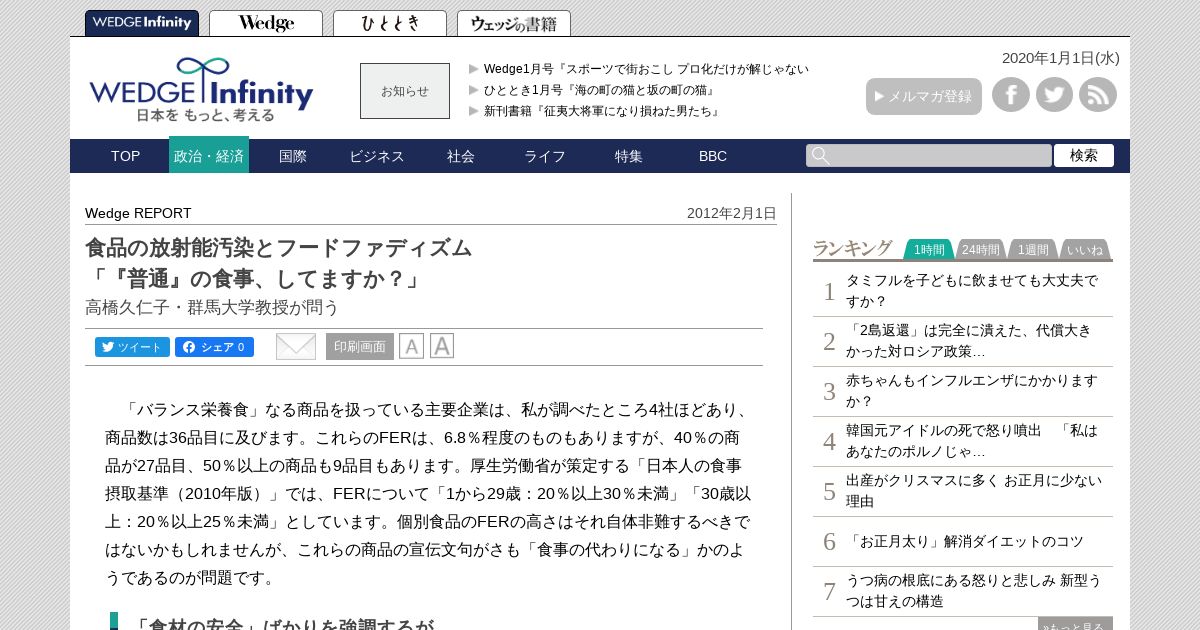
Task: Click the author line 高橋久仁子・群馬大学教授が問う
Action: click(x=212, y=307)
